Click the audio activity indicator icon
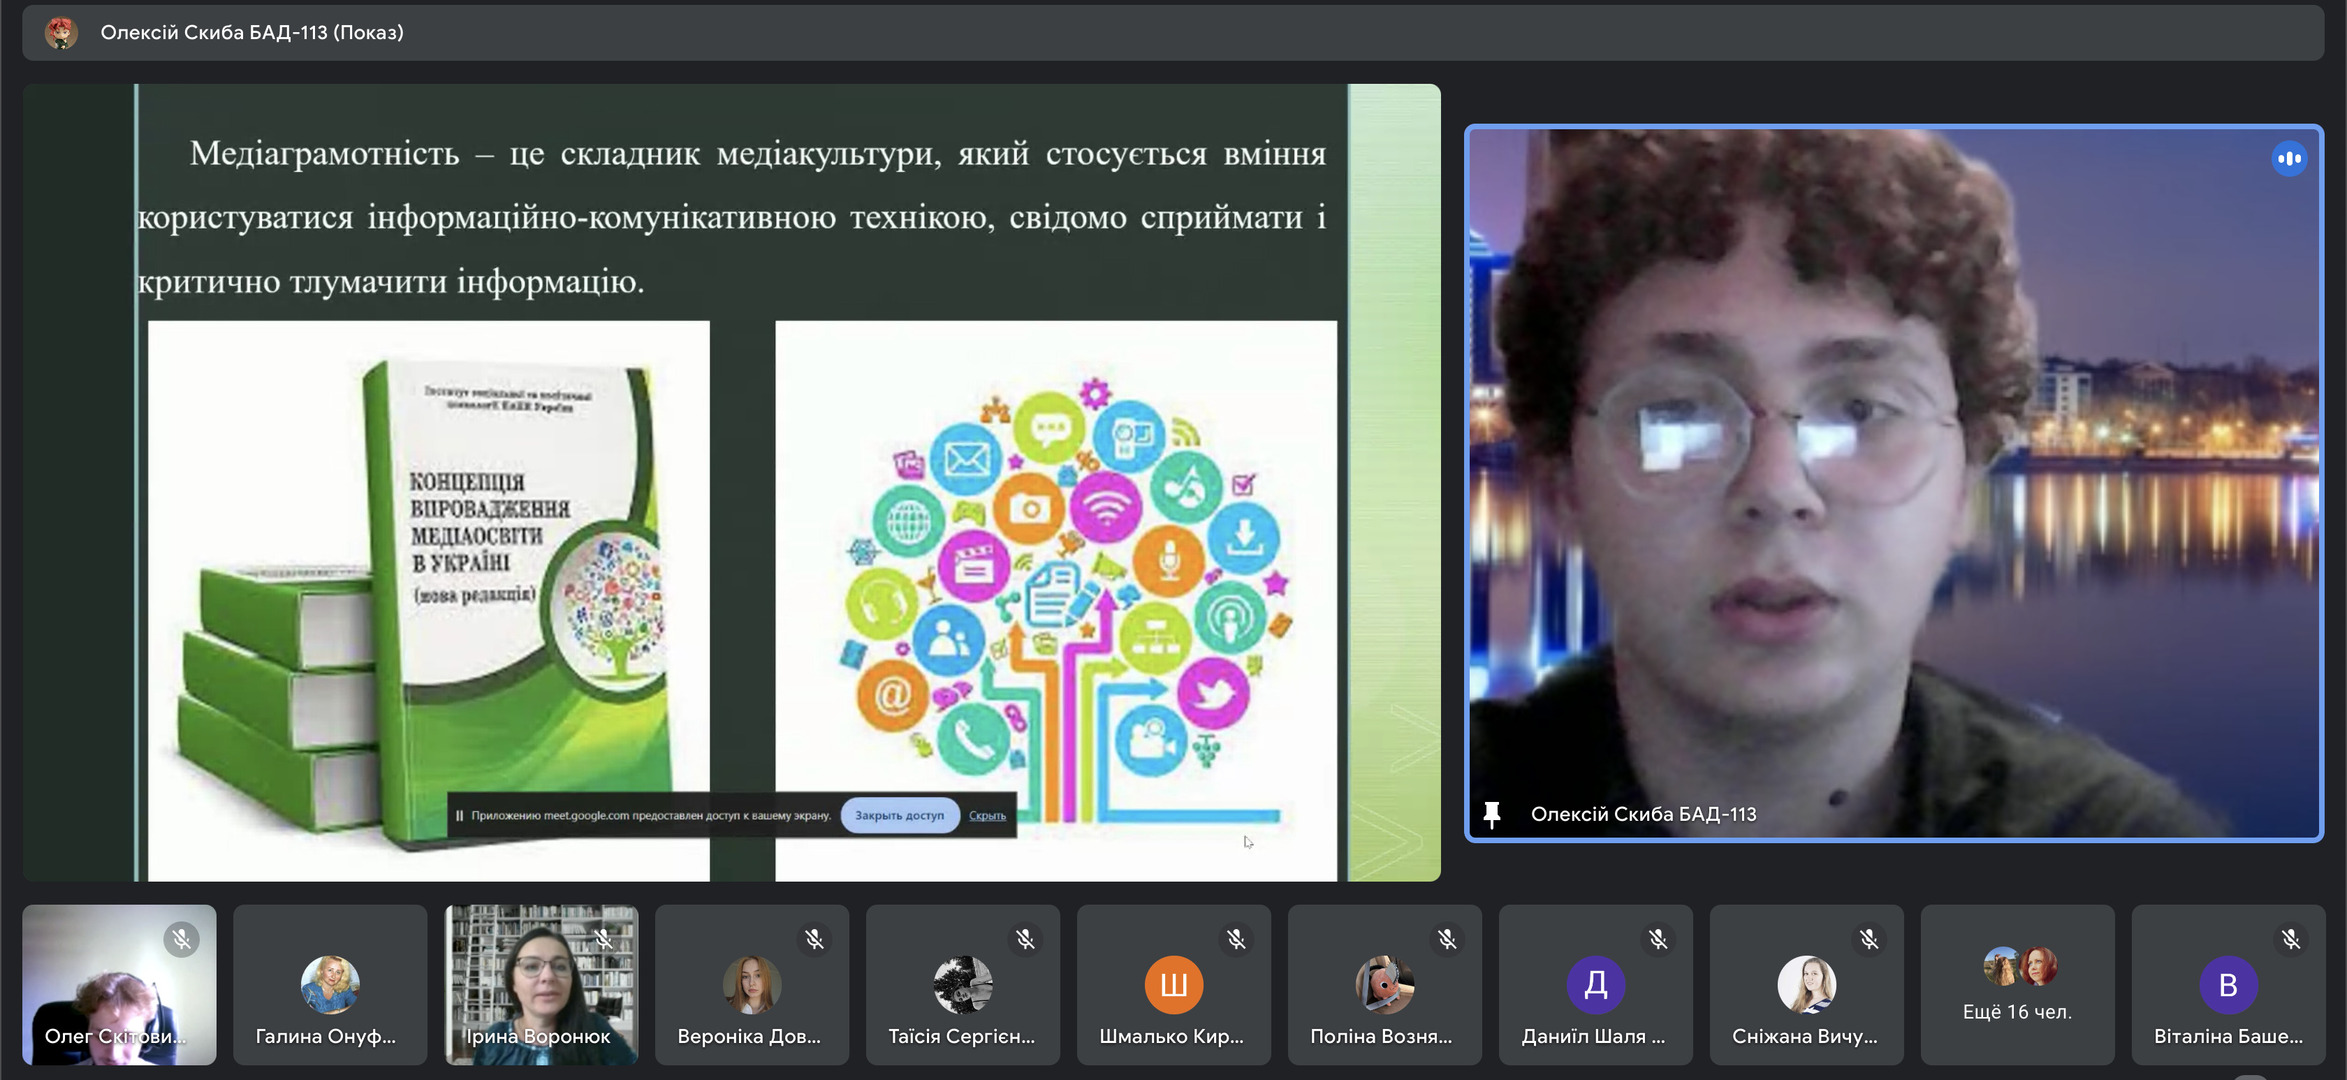 [x=2289, y=159]
